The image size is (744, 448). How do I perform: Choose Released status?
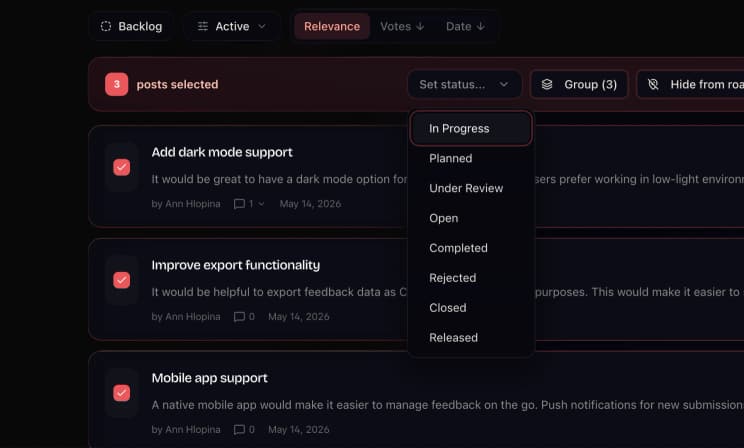click(471, 338)
